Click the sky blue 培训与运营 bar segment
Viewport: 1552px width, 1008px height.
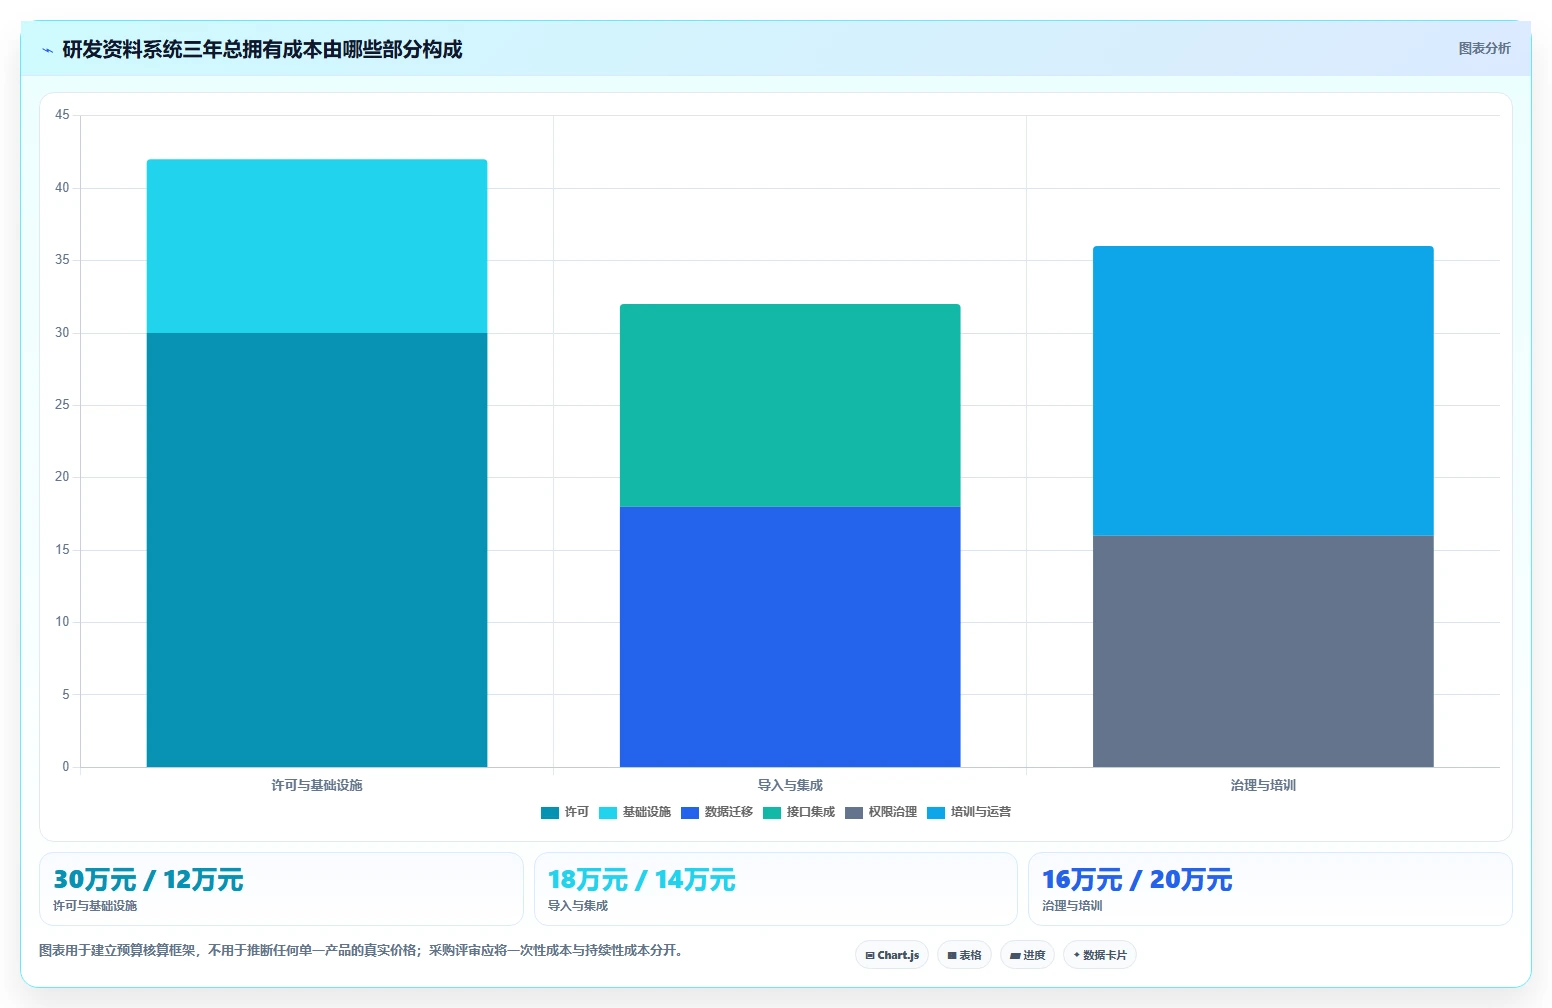tap(1263, 391)
